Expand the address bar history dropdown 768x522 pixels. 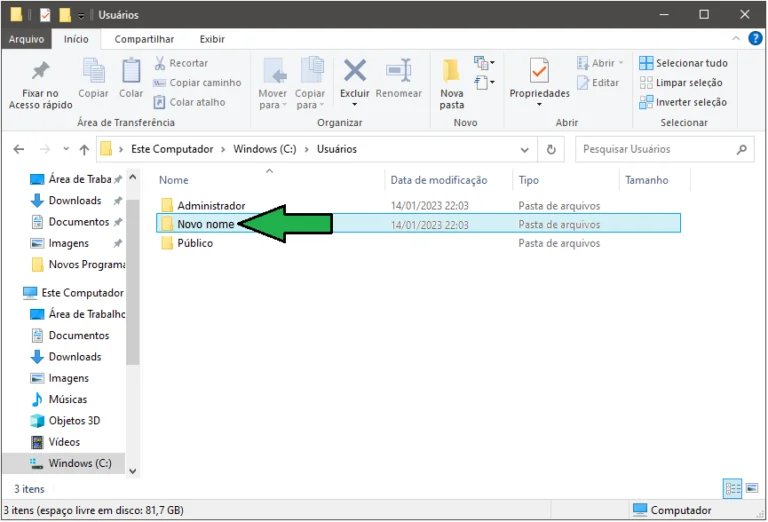tap(525, 149)
